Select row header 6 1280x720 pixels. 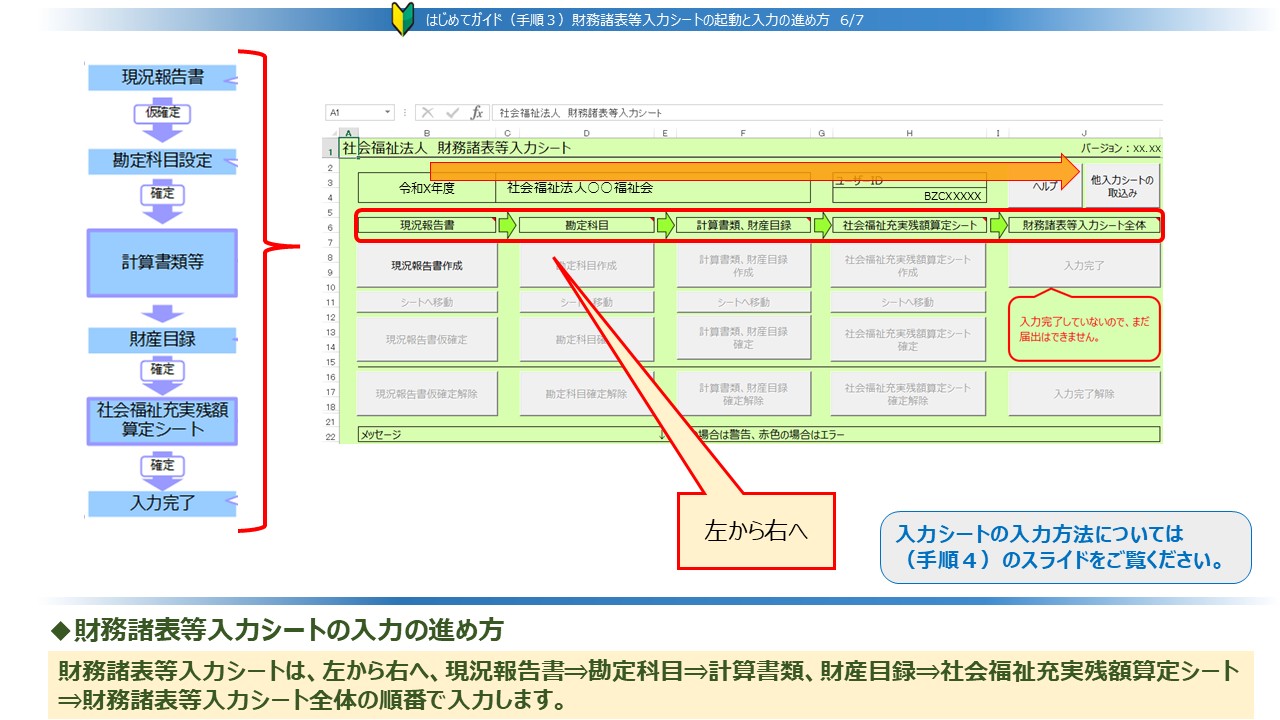(330, 227)
